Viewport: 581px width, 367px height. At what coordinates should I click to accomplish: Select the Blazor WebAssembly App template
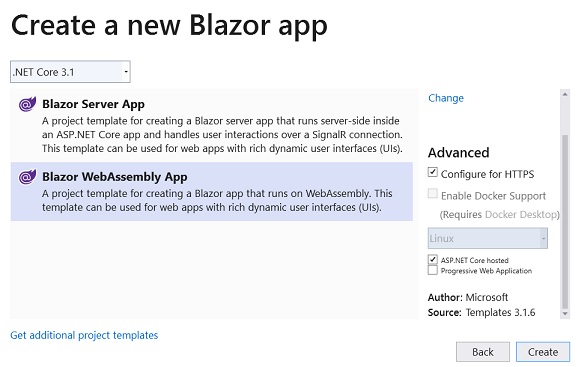tap(212, 191)
